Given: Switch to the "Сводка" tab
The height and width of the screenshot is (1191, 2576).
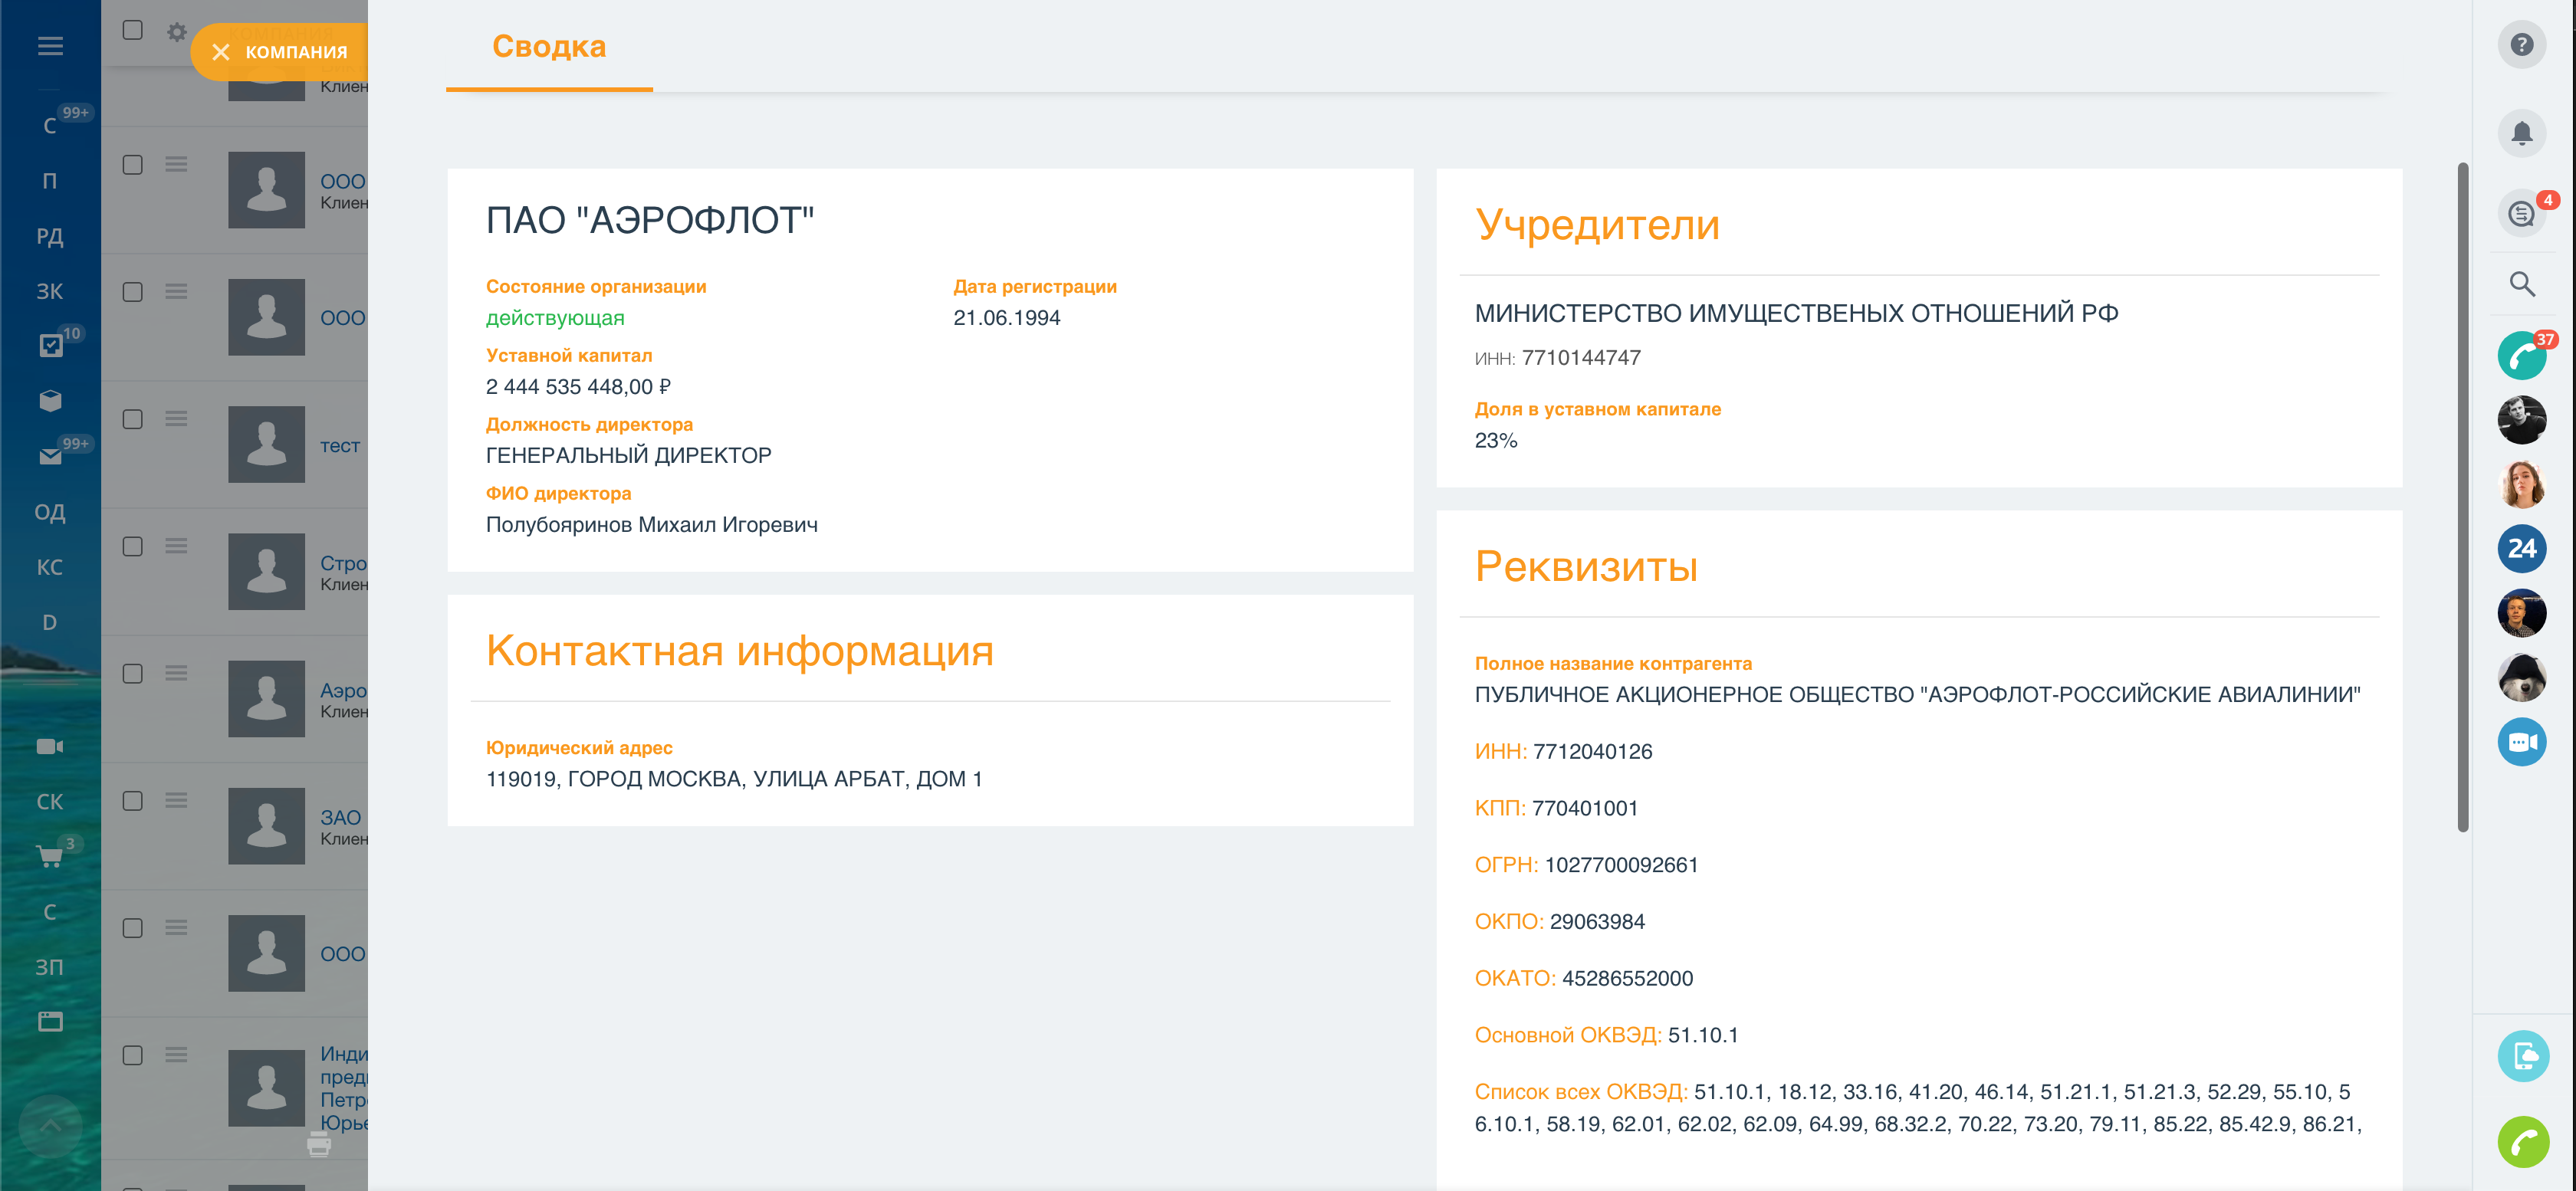Looking at the screenshot, I should [548, 46].
